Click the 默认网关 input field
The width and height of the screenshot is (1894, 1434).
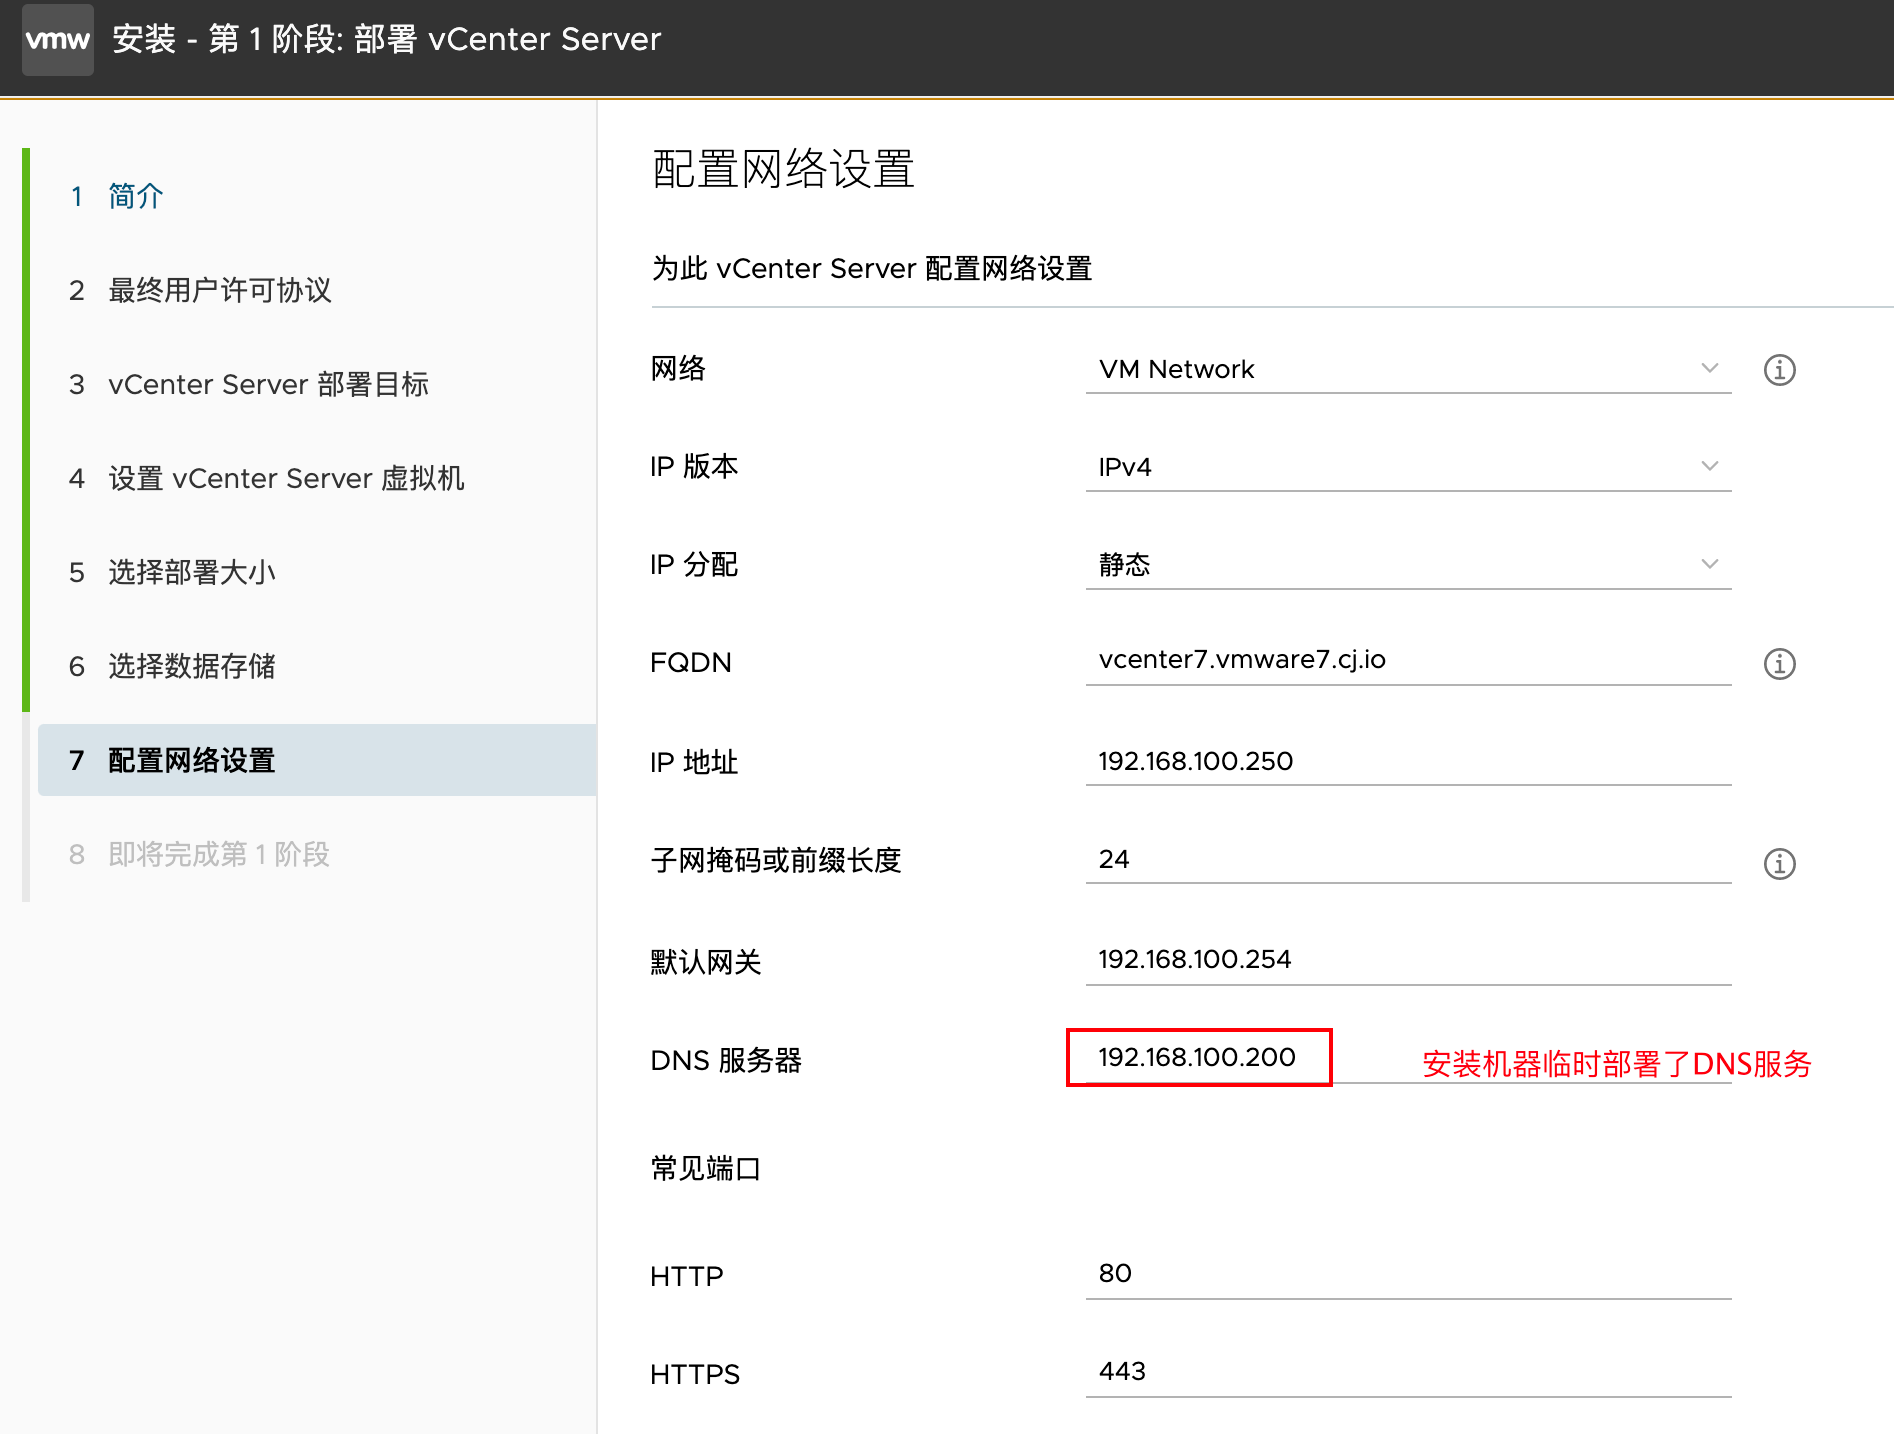pyautogui.click(x=1408, y=959)
